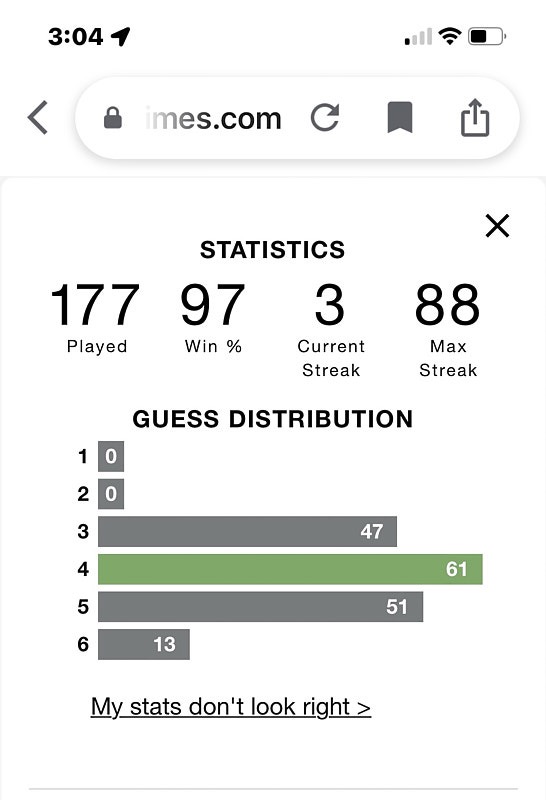Open "My stats don't look right" link

pyautogui.click(x=231, y=707)
